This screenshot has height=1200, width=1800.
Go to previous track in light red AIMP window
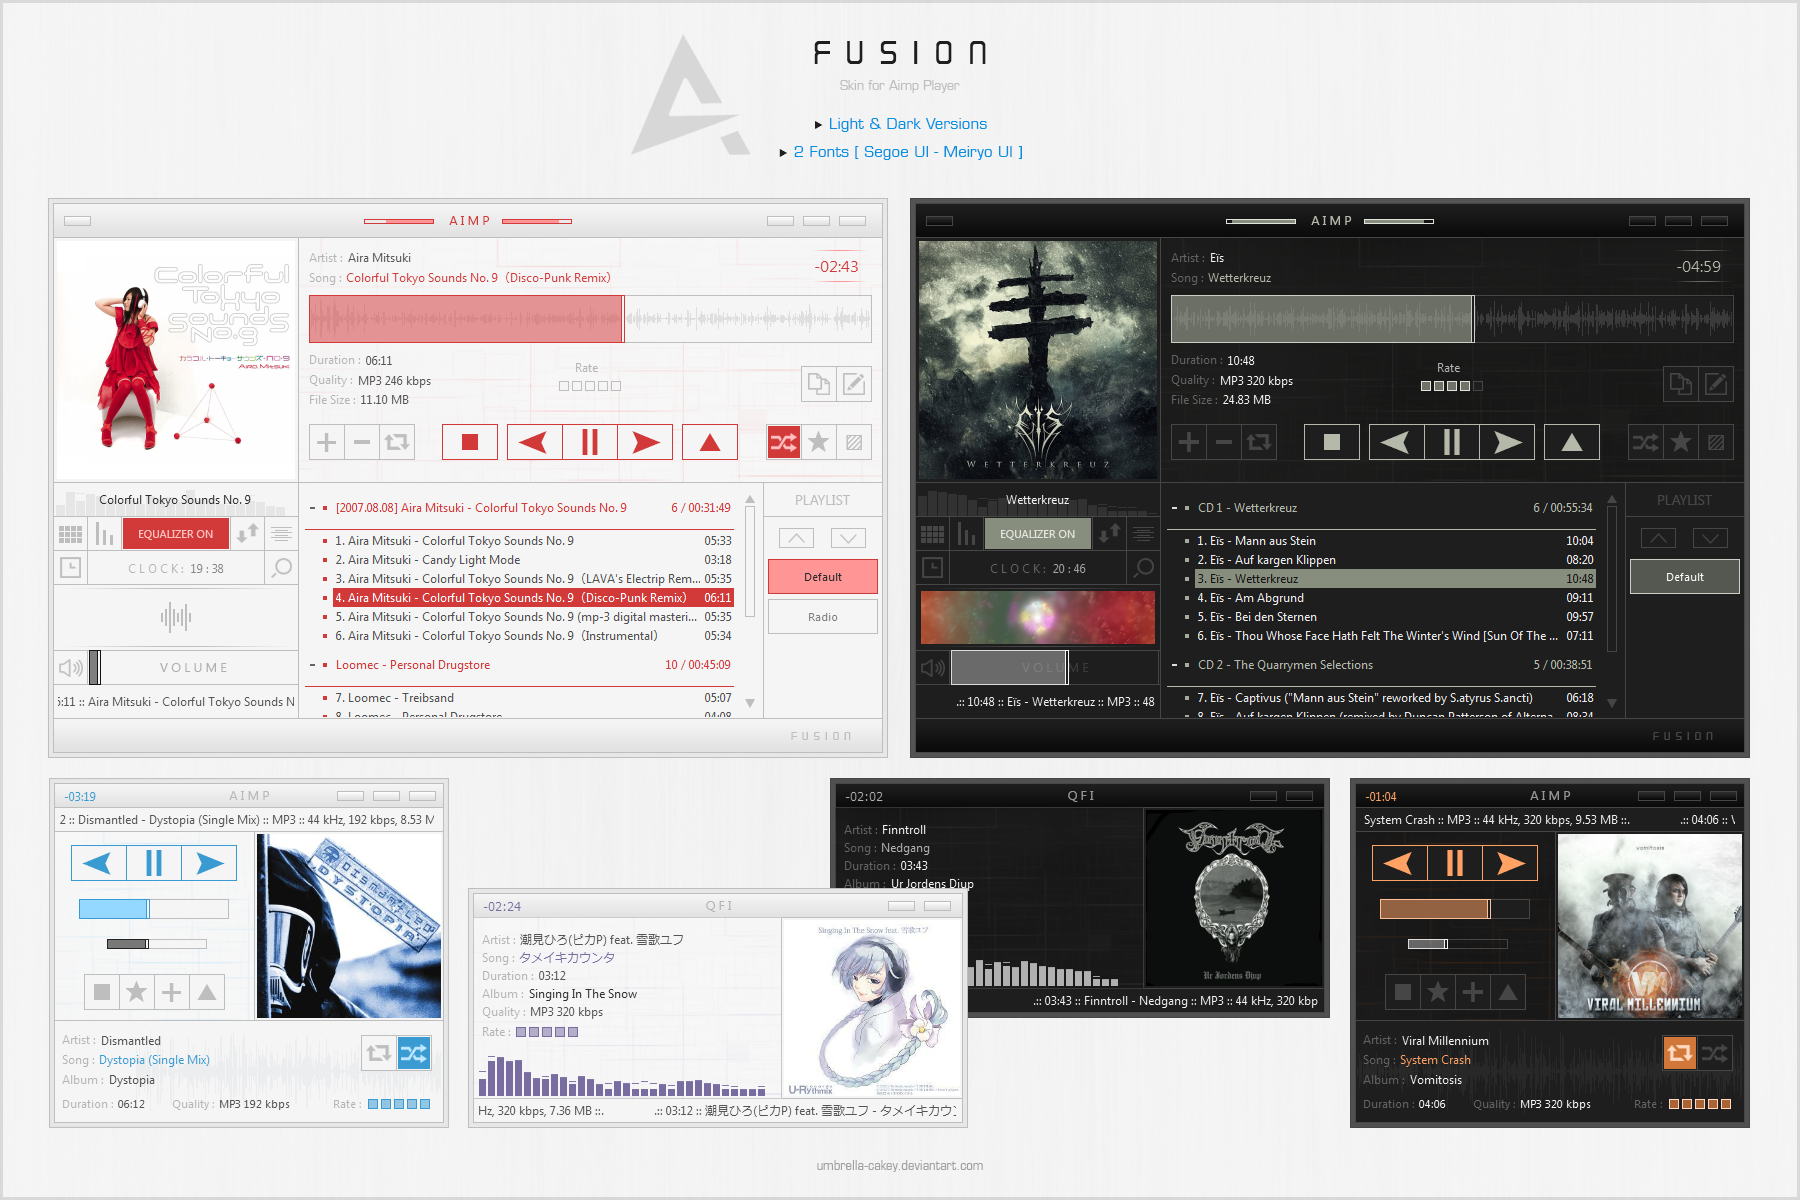coord(534,442)
